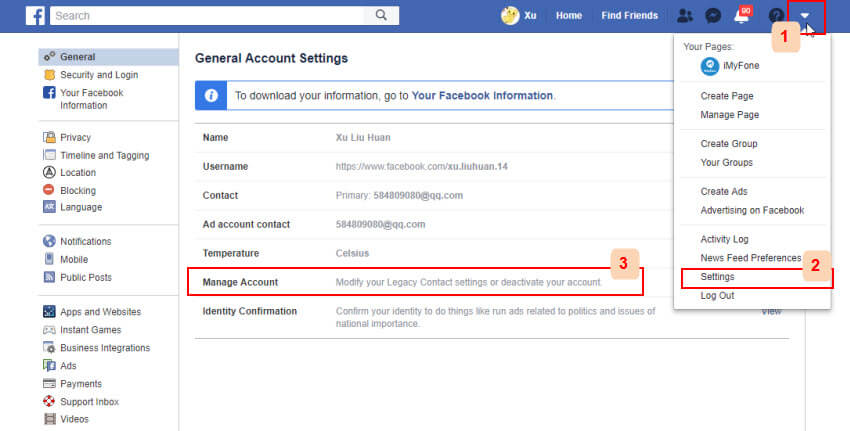Click the blue info icon in banner
This screenshot has width=850, height=431.
point(211,95)
